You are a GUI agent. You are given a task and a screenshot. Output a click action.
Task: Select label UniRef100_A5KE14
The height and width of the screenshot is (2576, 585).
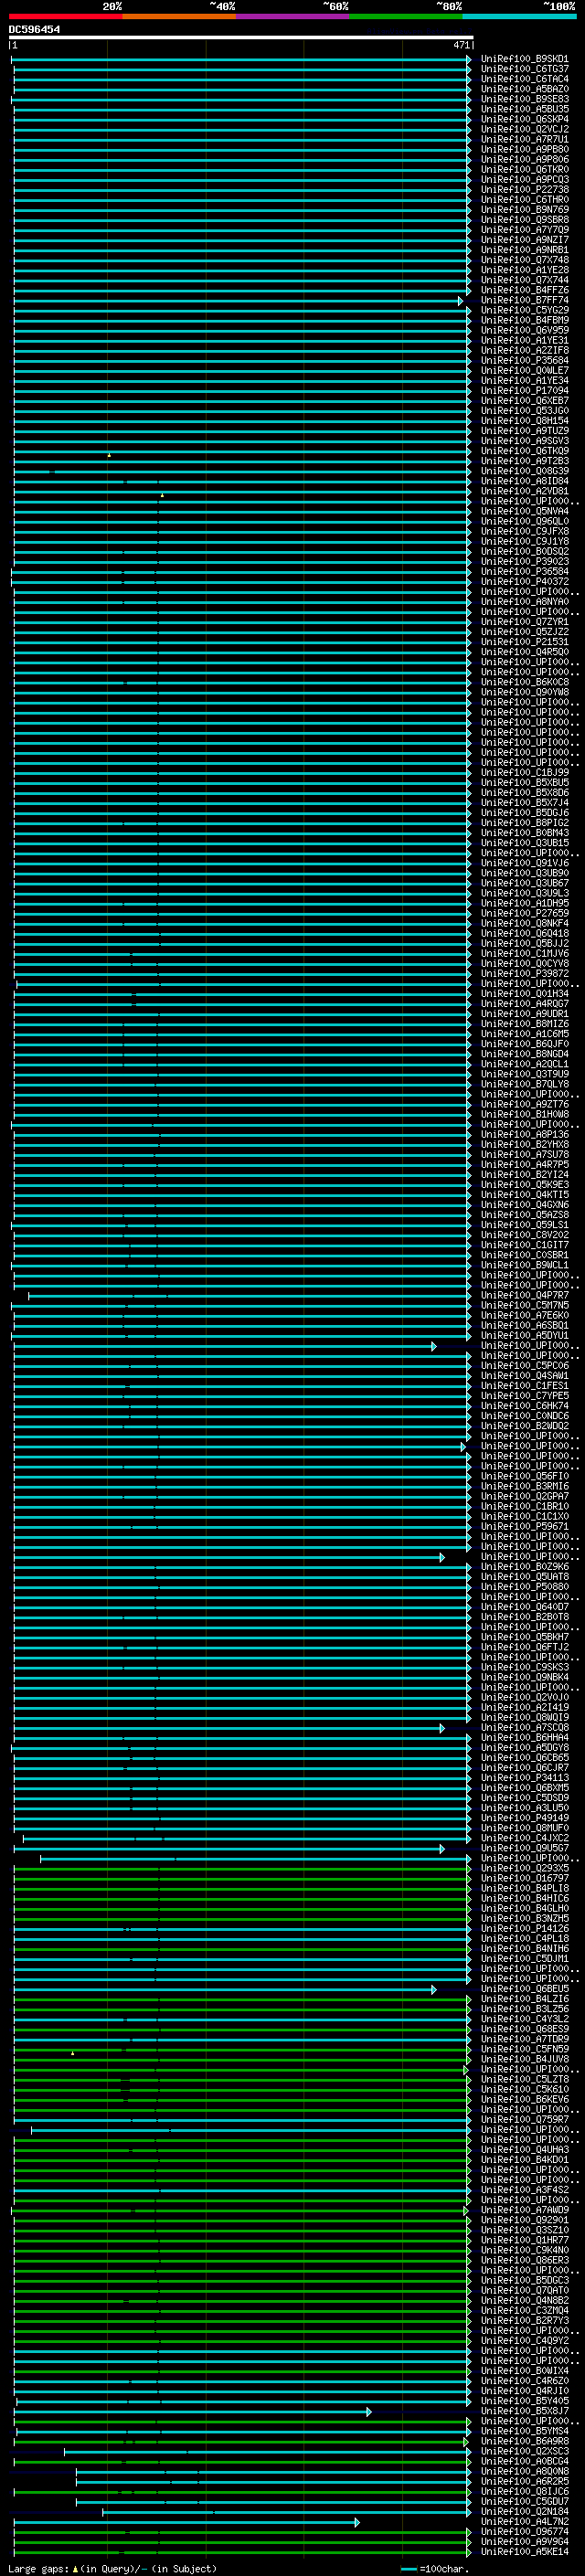(x=524, y=2551)
